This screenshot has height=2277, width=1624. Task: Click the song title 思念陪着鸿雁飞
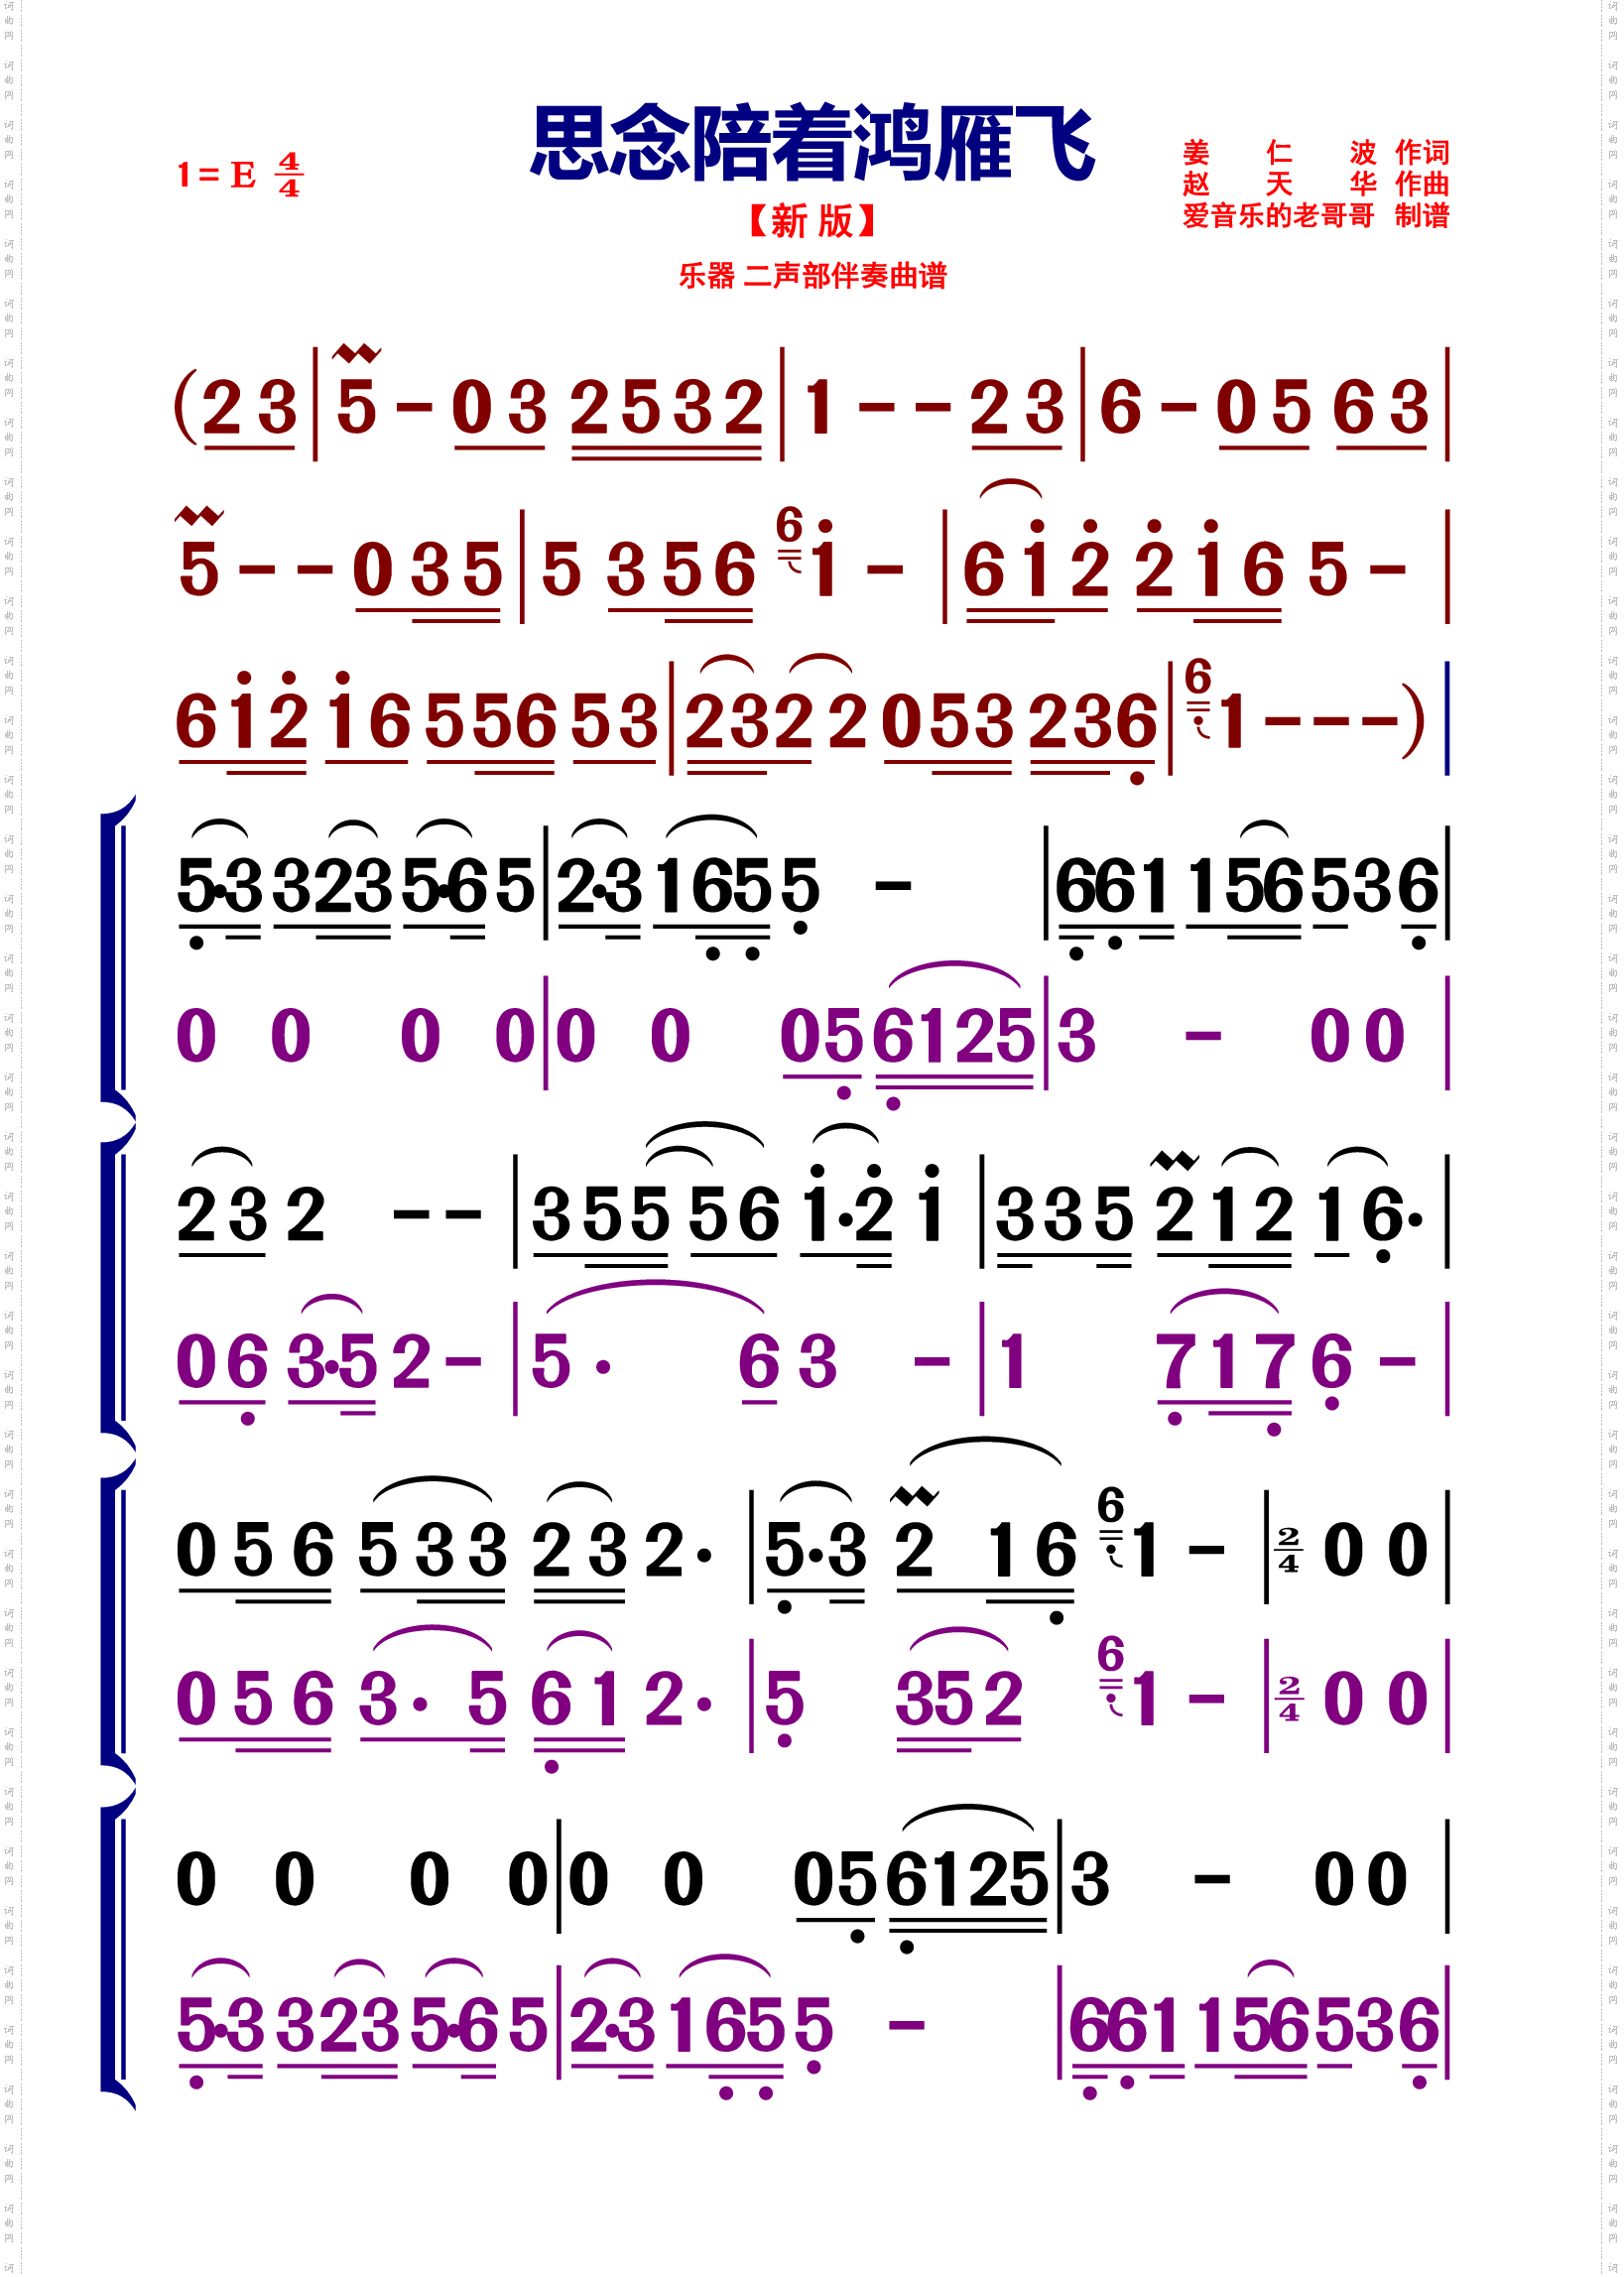click(x=812, y=144)
